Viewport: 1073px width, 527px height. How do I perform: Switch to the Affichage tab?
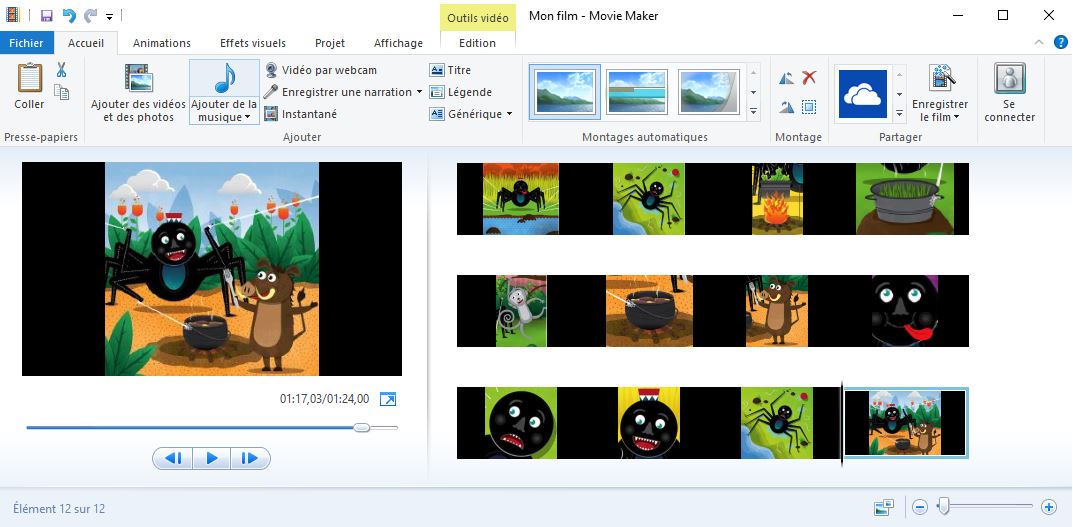(x=398, y=42)
